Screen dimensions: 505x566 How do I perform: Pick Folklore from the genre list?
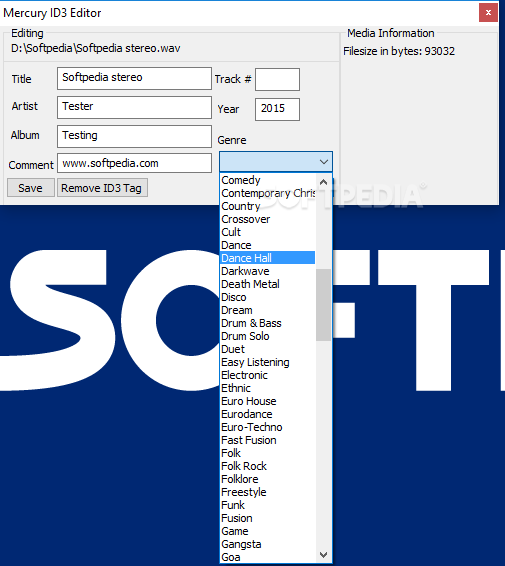(268, 479)
